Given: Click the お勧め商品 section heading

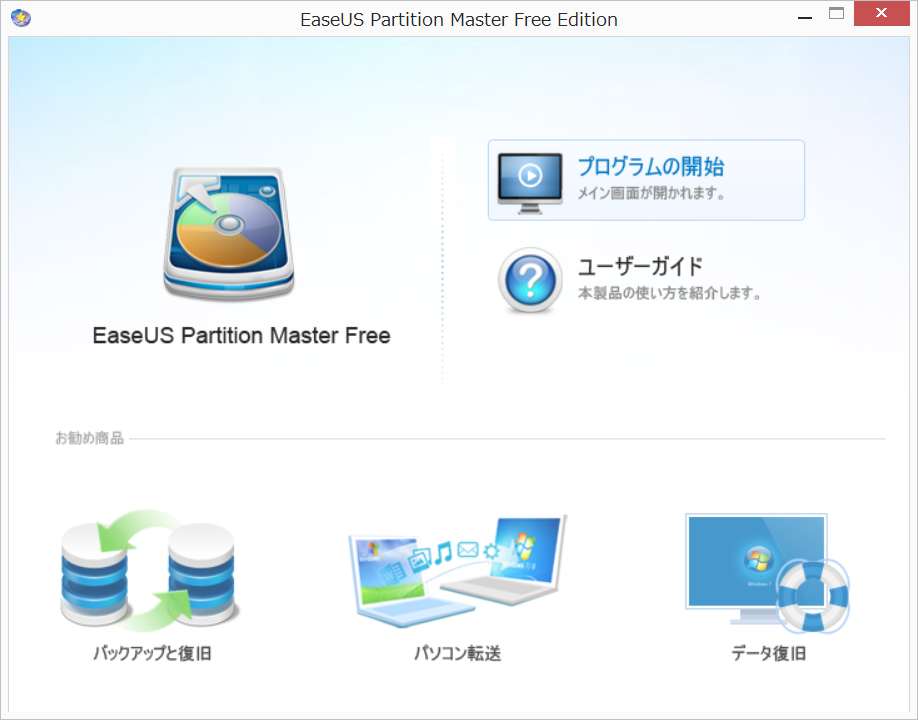Looking at the screenshot, I should pyautogui.click(x=90, y=438).
